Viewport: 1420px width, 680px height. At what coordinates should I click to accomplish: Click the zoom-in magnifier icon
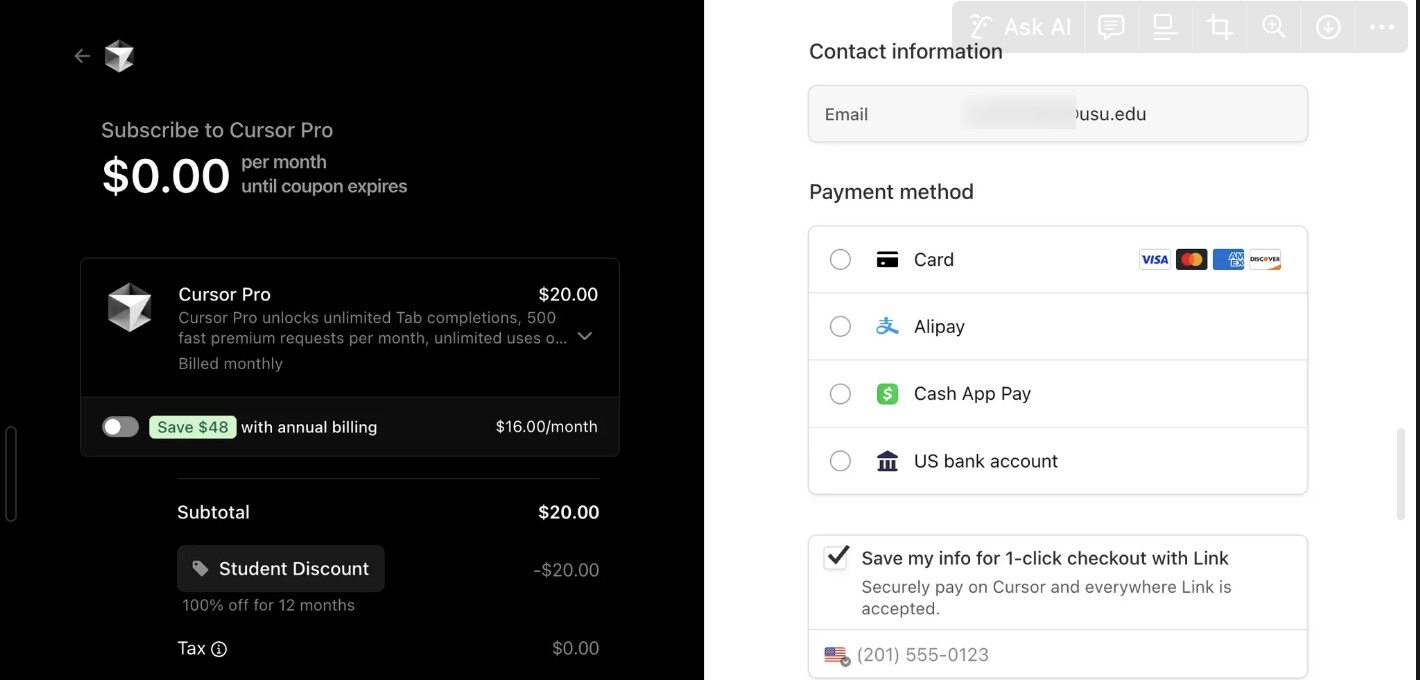(1274, 27)
